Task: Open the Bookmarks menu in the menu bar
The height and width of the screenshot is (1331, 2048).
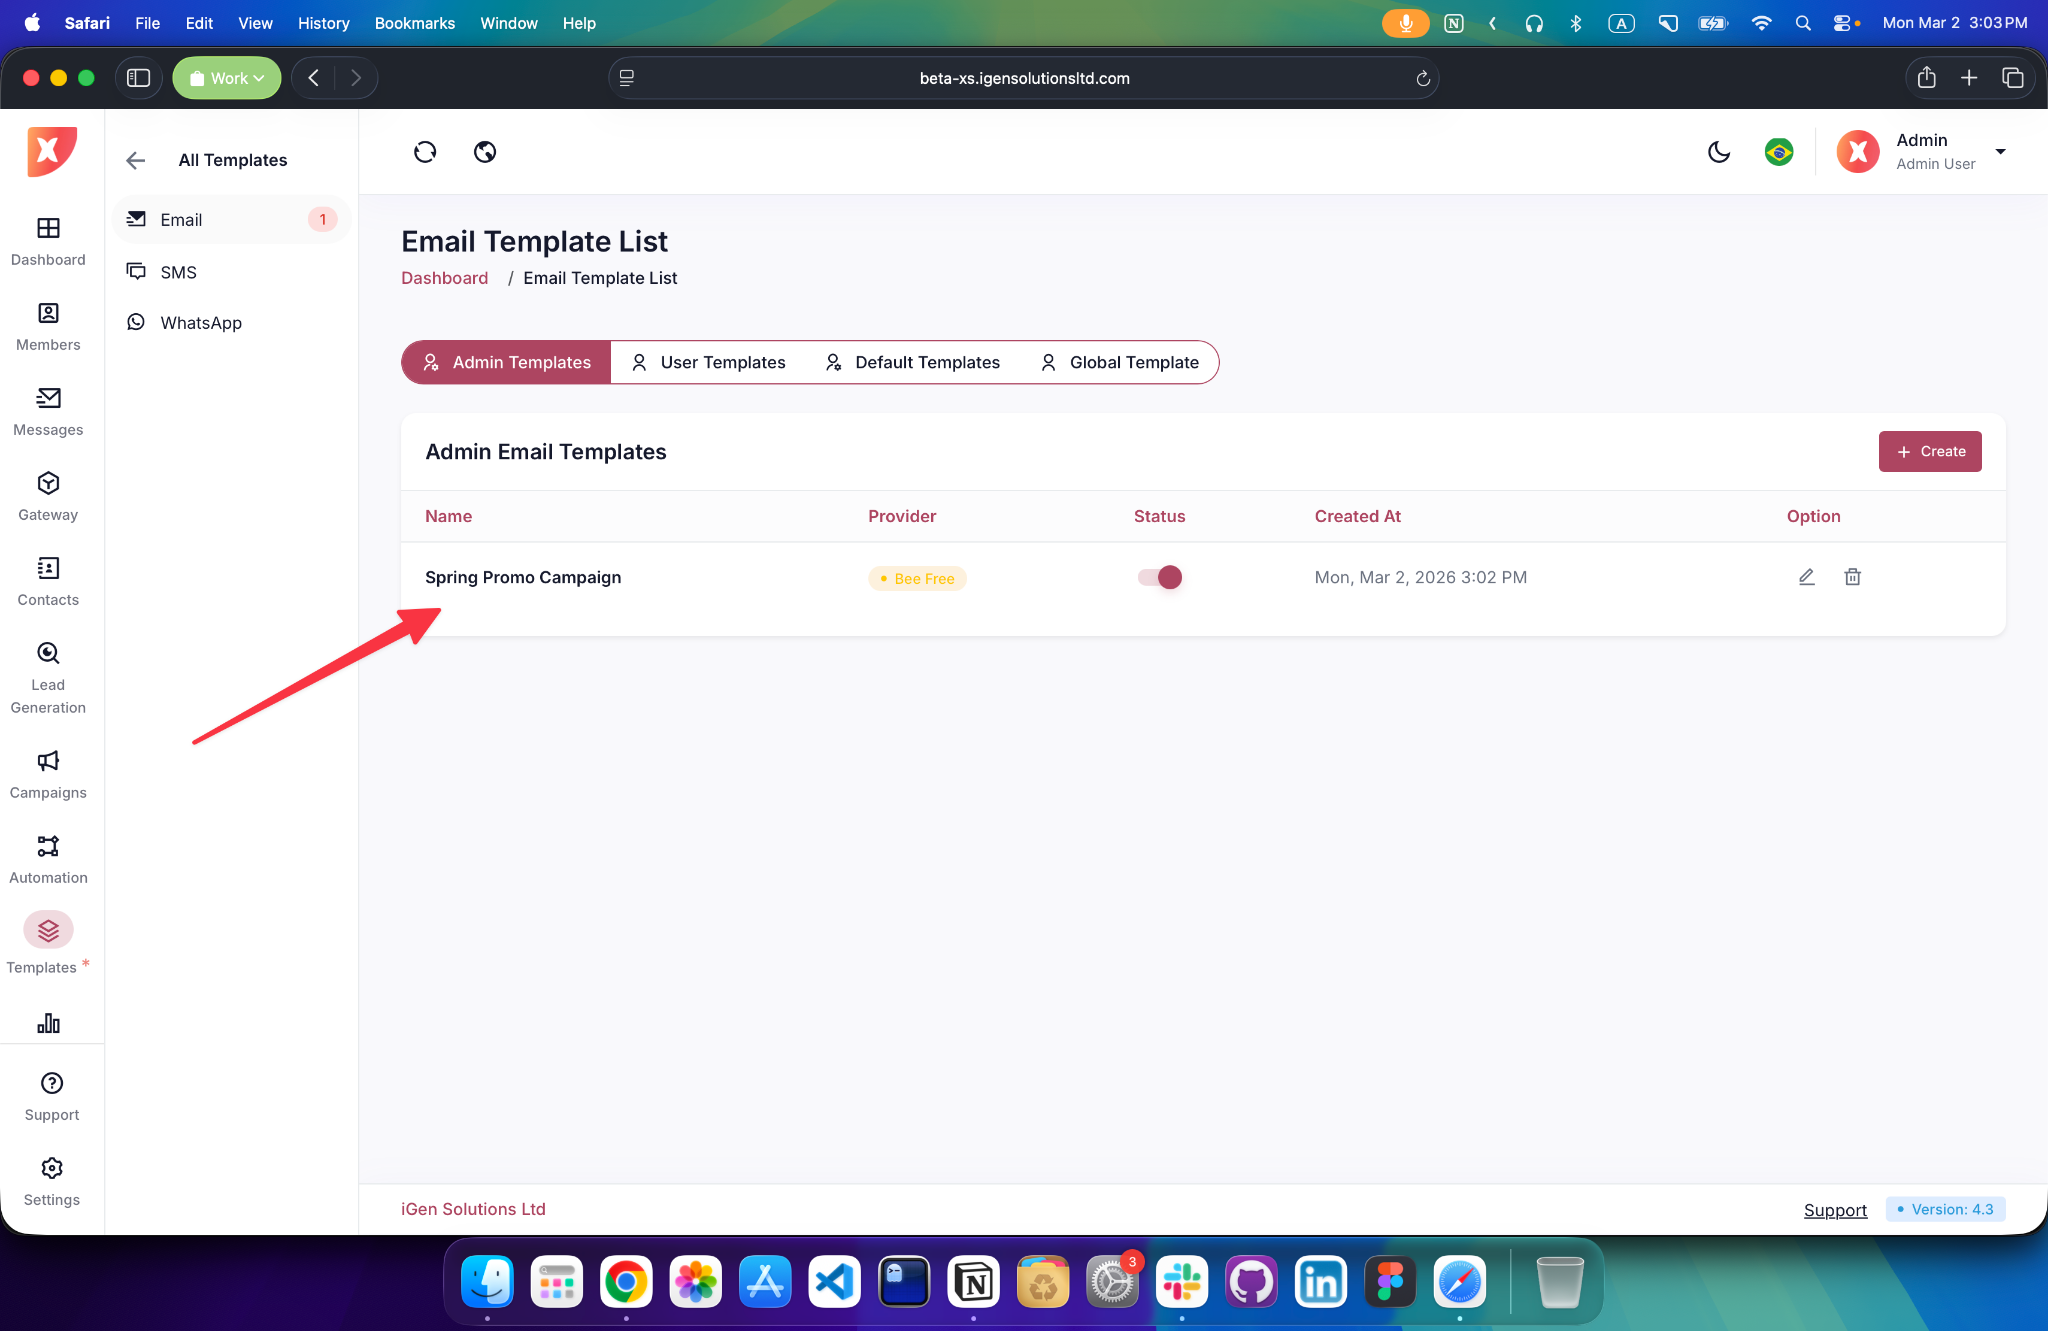Action: tap(414, 23)
